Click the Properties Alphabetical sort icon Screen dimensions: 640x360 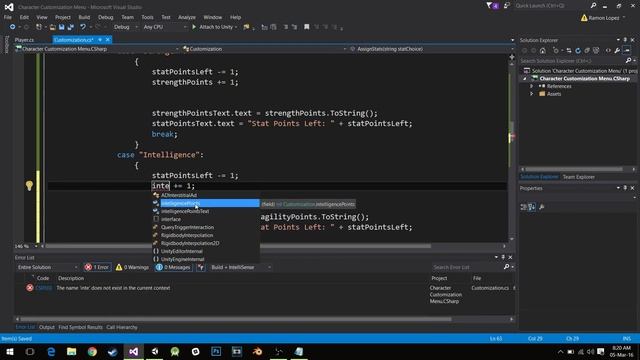point(532,207)
